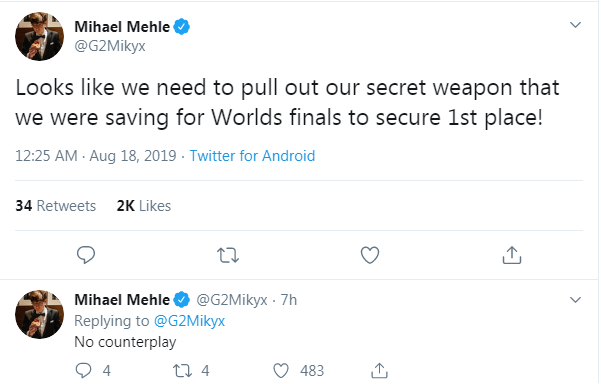Open the Twitter for Android link

(252, 156)
